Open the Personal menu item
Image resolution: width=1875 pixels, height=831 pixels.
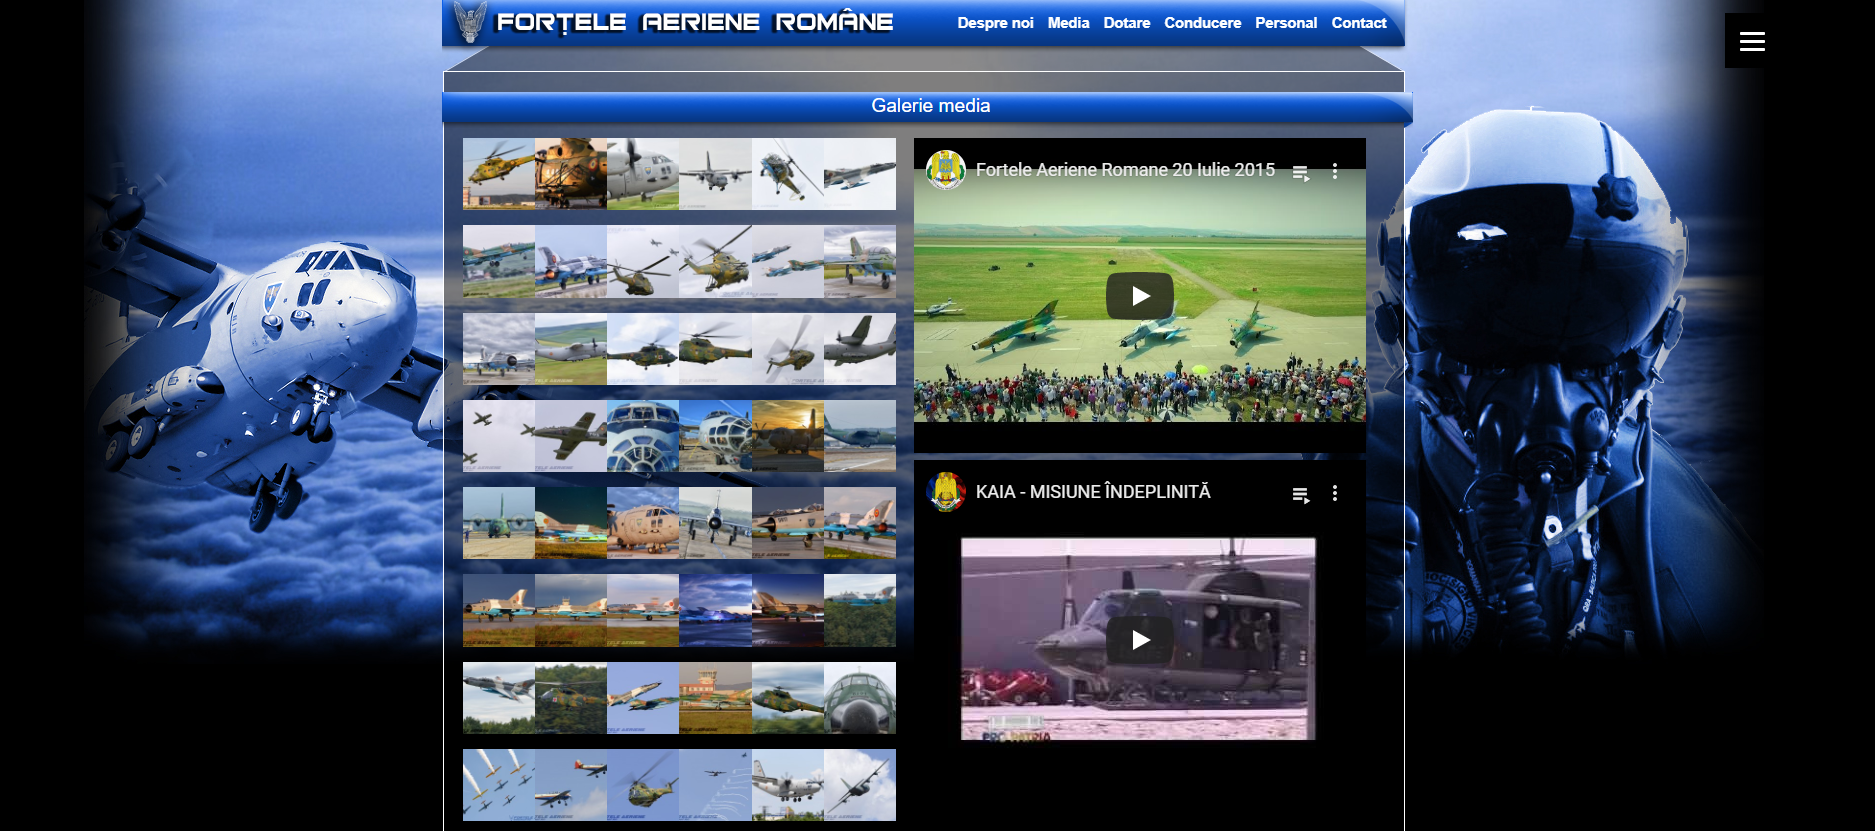(x=1286, y=22)
